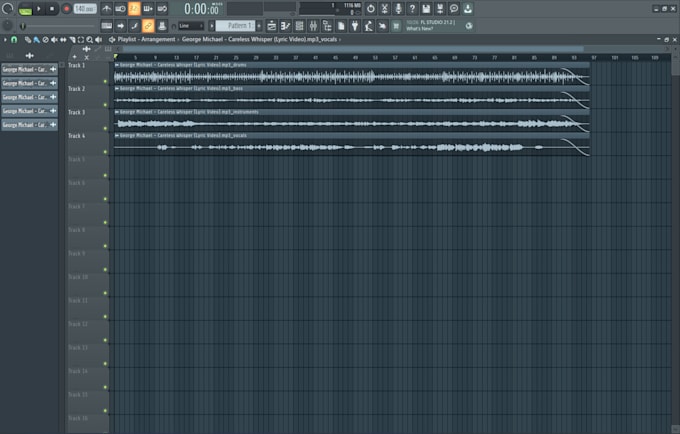Select the Slip tool in Playlist
Screen dimensions: 680x434
pos(63,40)
